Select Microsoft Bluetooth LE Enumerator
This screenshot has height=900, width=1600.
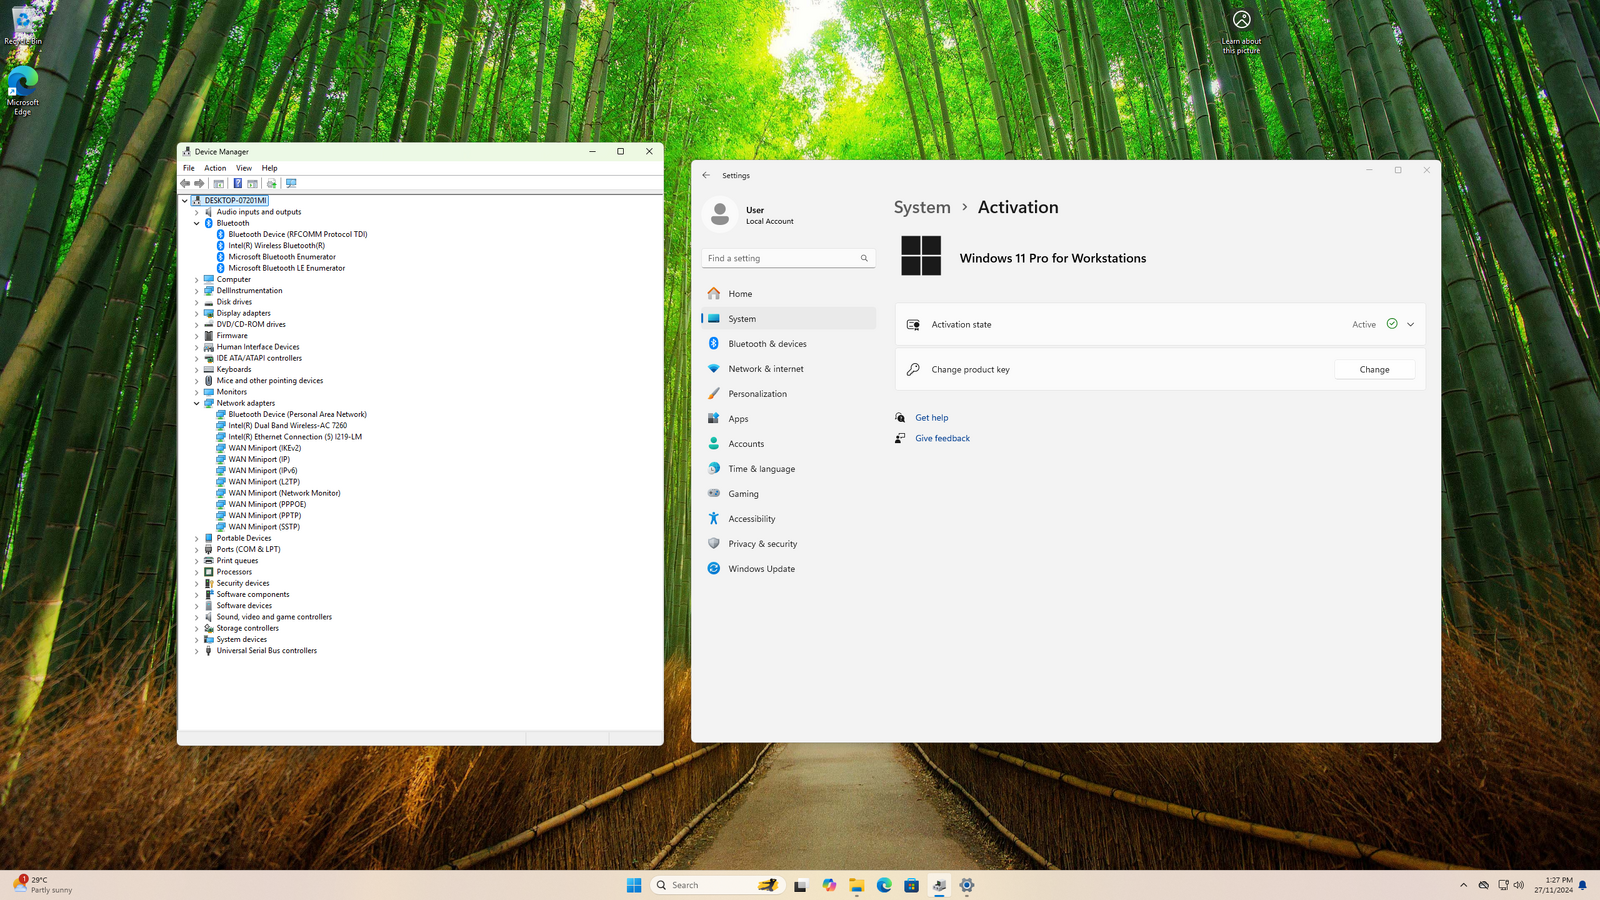(286, 268)
